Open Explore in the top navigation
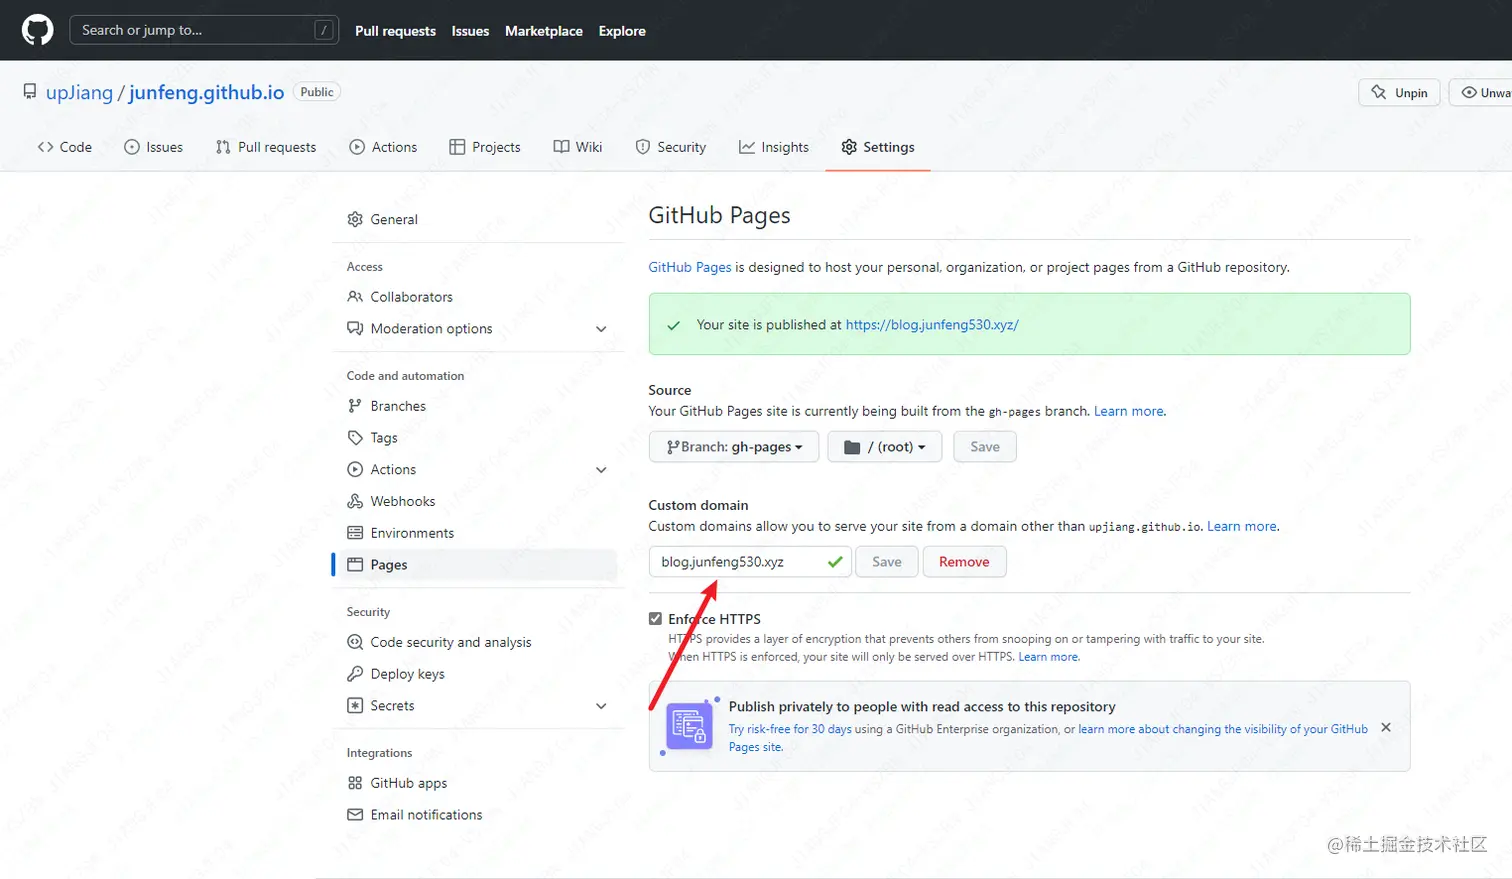Image resolution: width=1512 pixels, height=879 pixels. (x=622, y=31)
